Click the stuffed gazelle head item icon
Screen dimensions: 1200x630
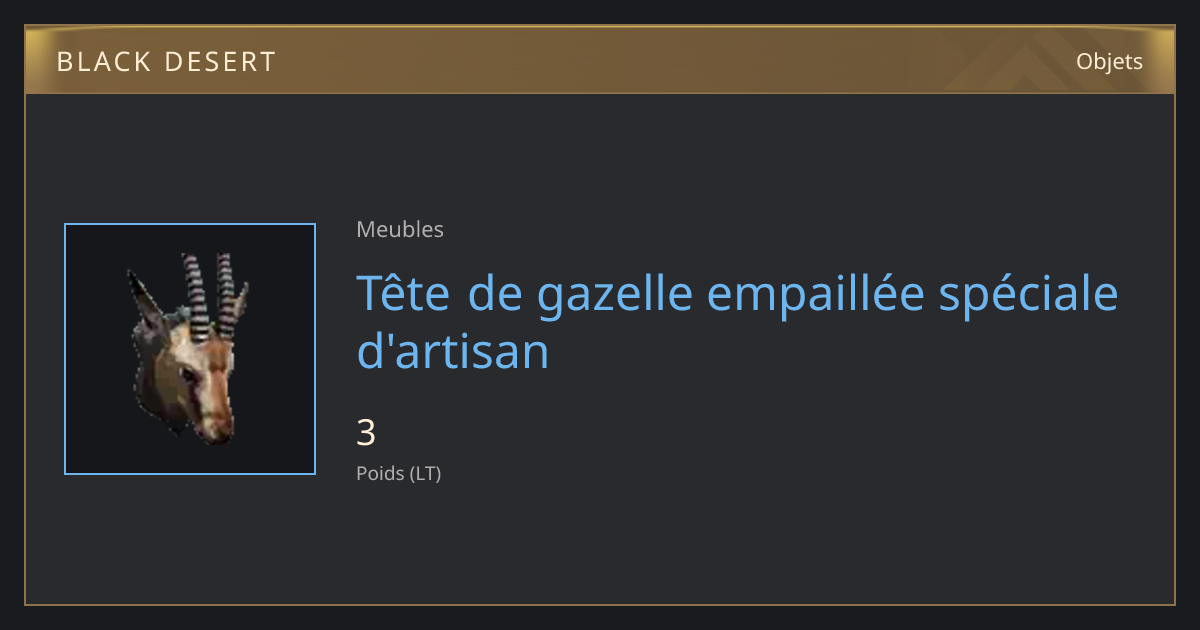189,348
